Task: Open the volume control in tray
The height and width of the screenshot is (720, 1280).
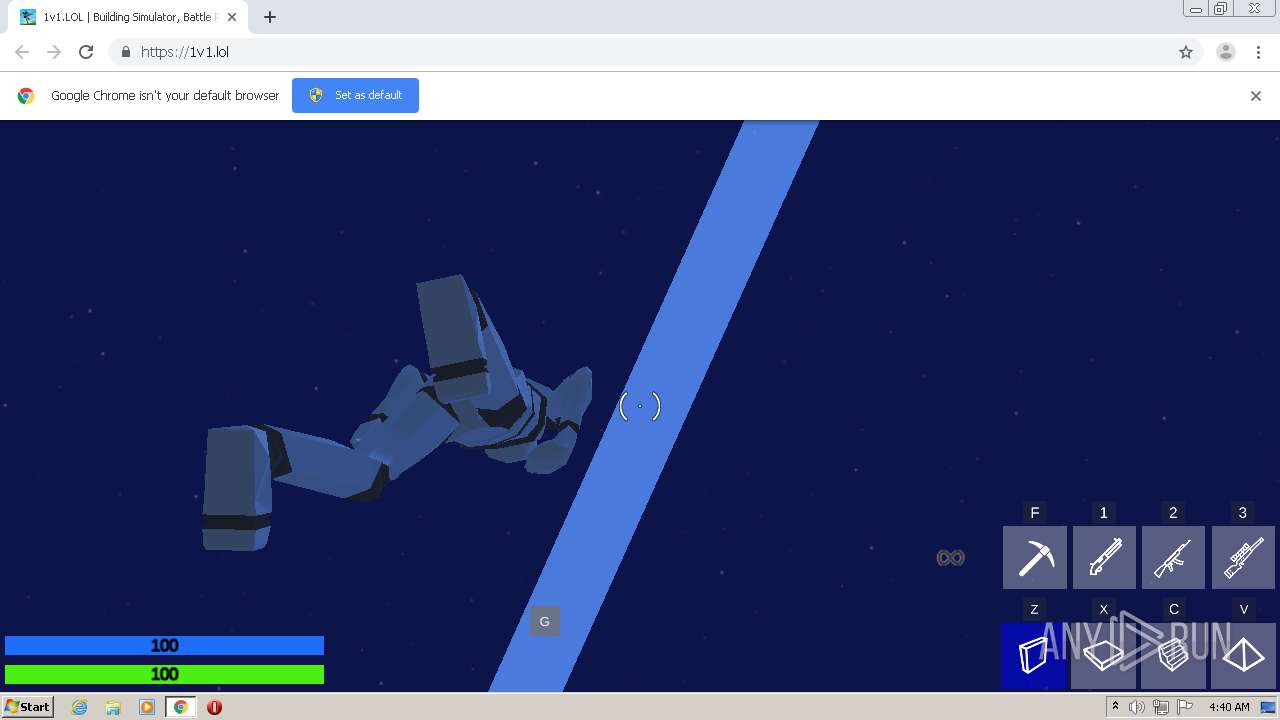Action: 1137,707
